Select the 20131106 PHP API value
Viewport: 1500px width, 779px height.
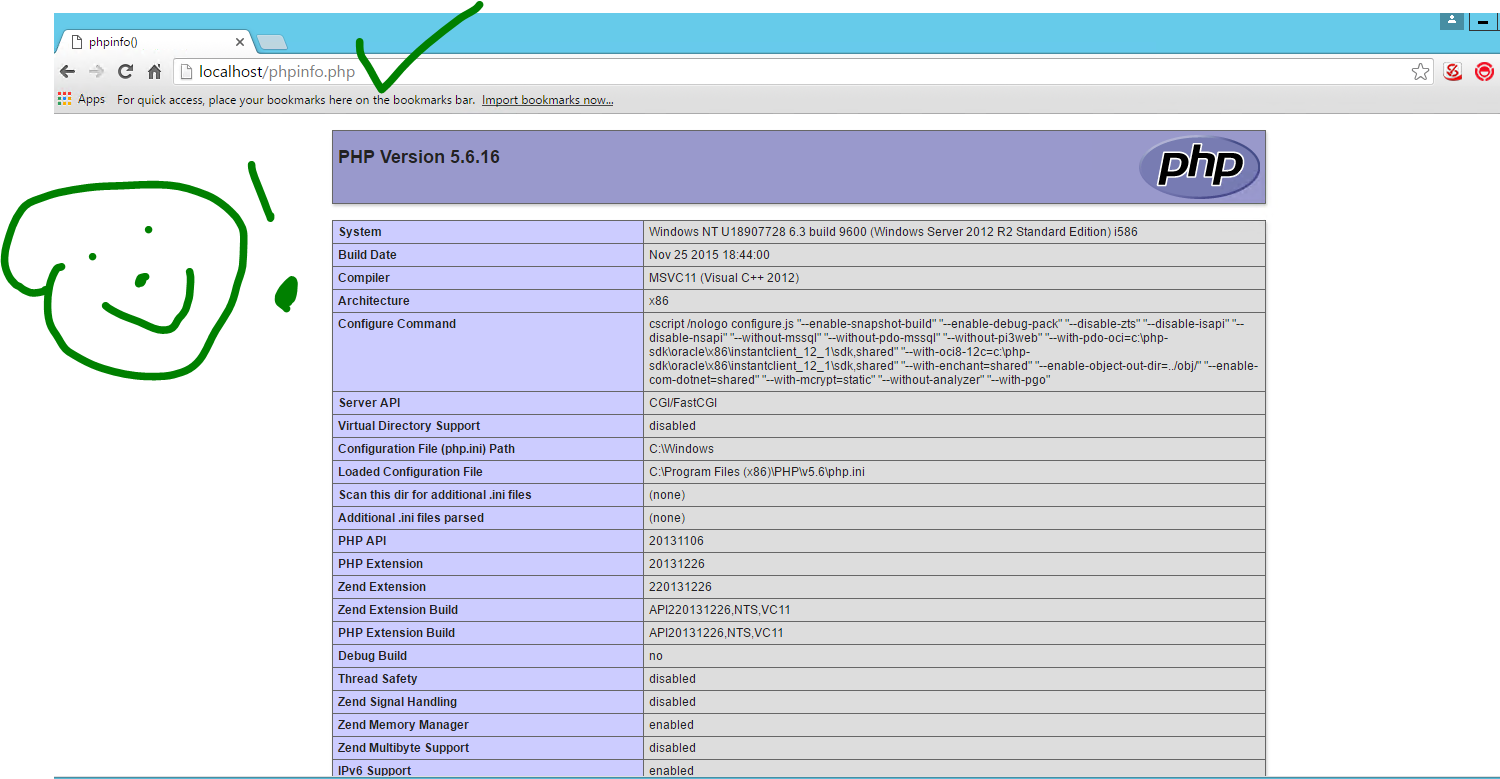pos(676,541)
